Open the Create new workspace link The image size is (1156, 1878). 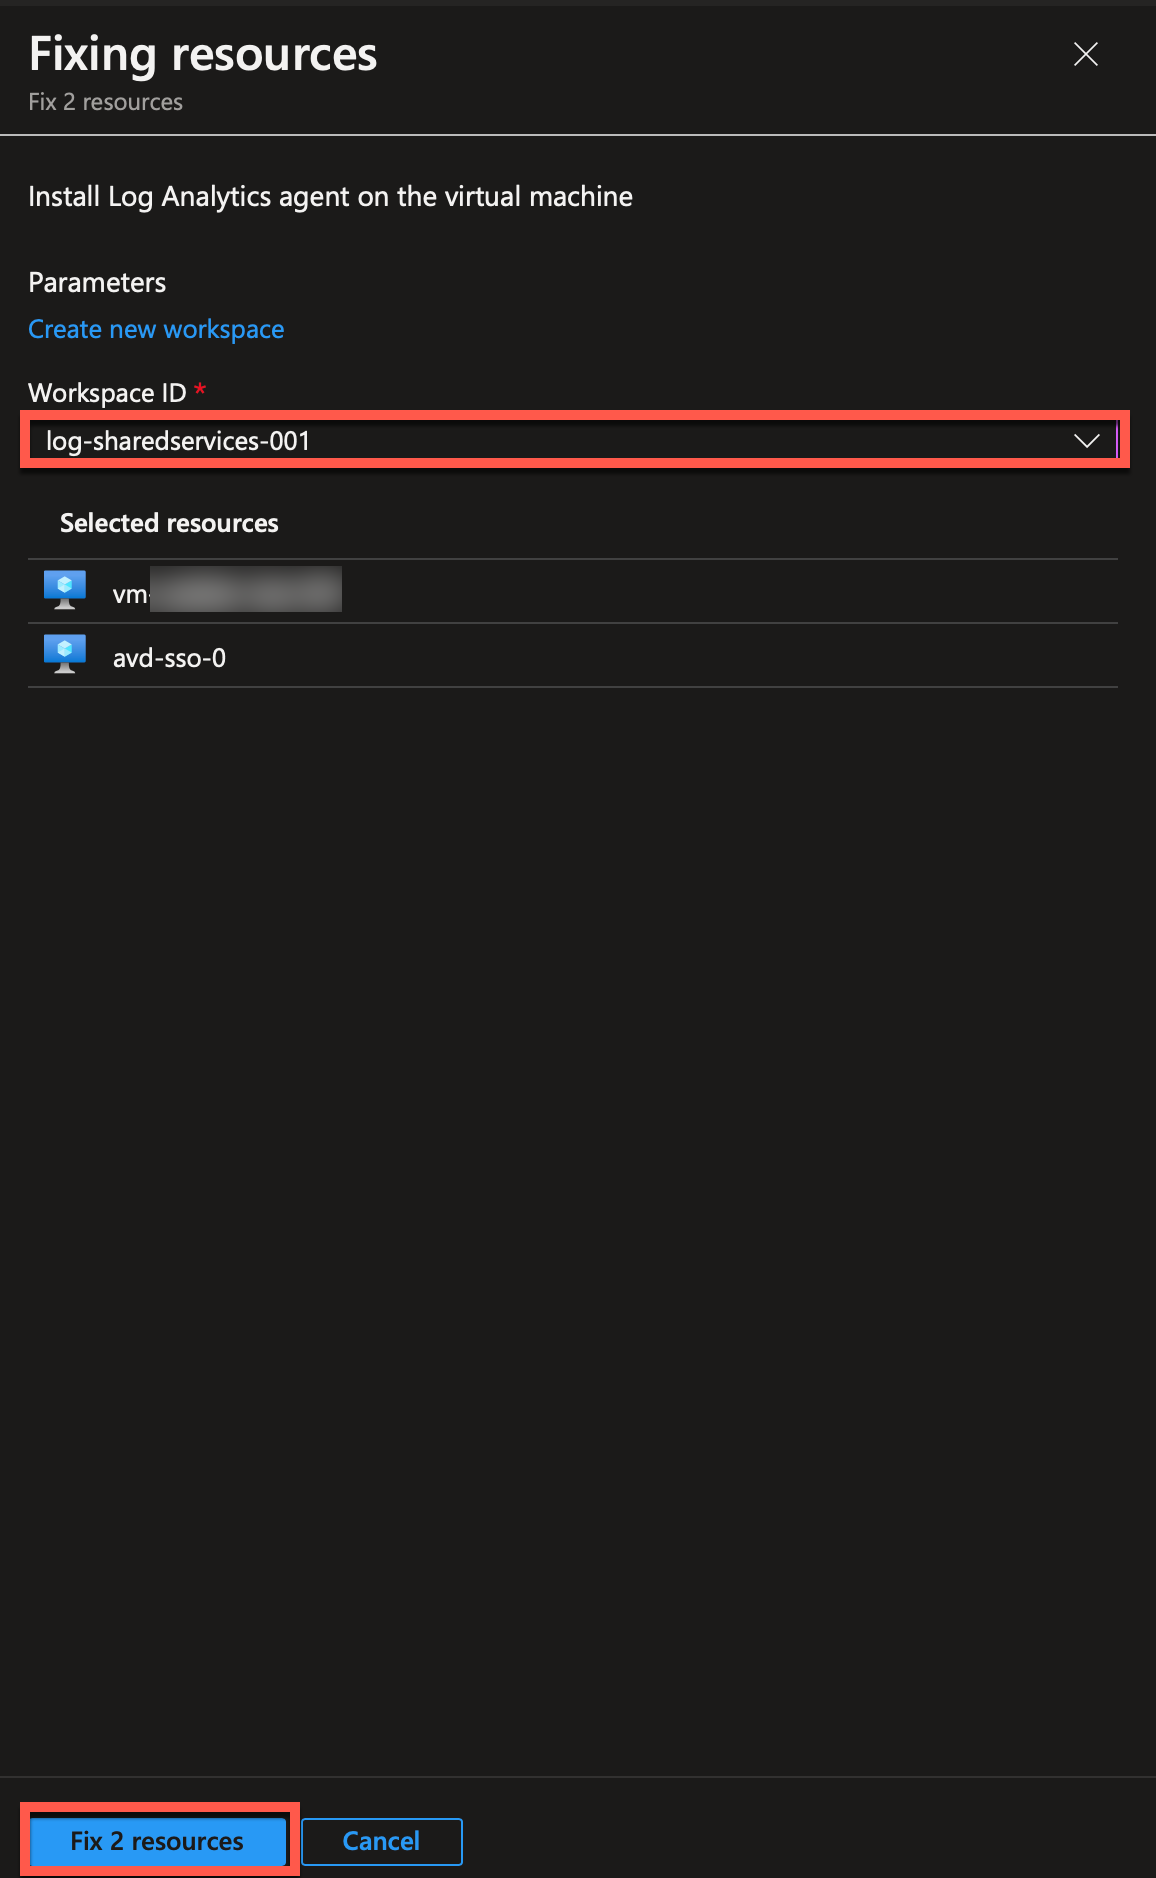click(x=156, y=329)
